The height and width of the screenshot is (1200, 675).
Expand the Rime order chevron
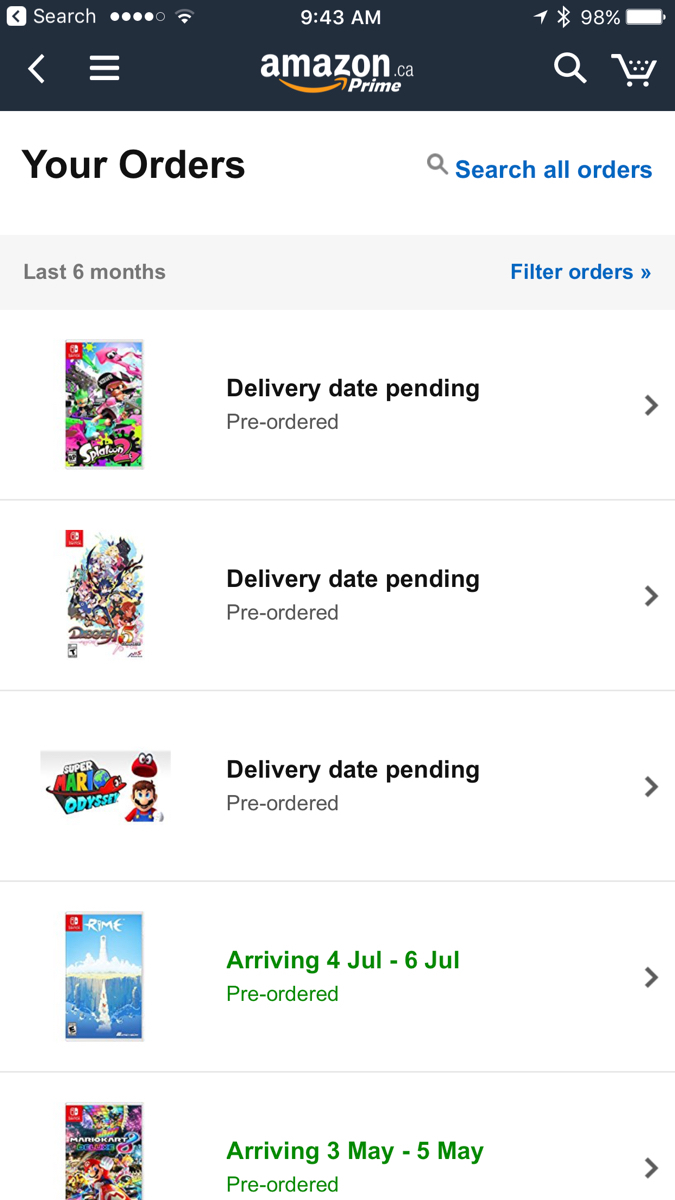[x=651, y=977]
